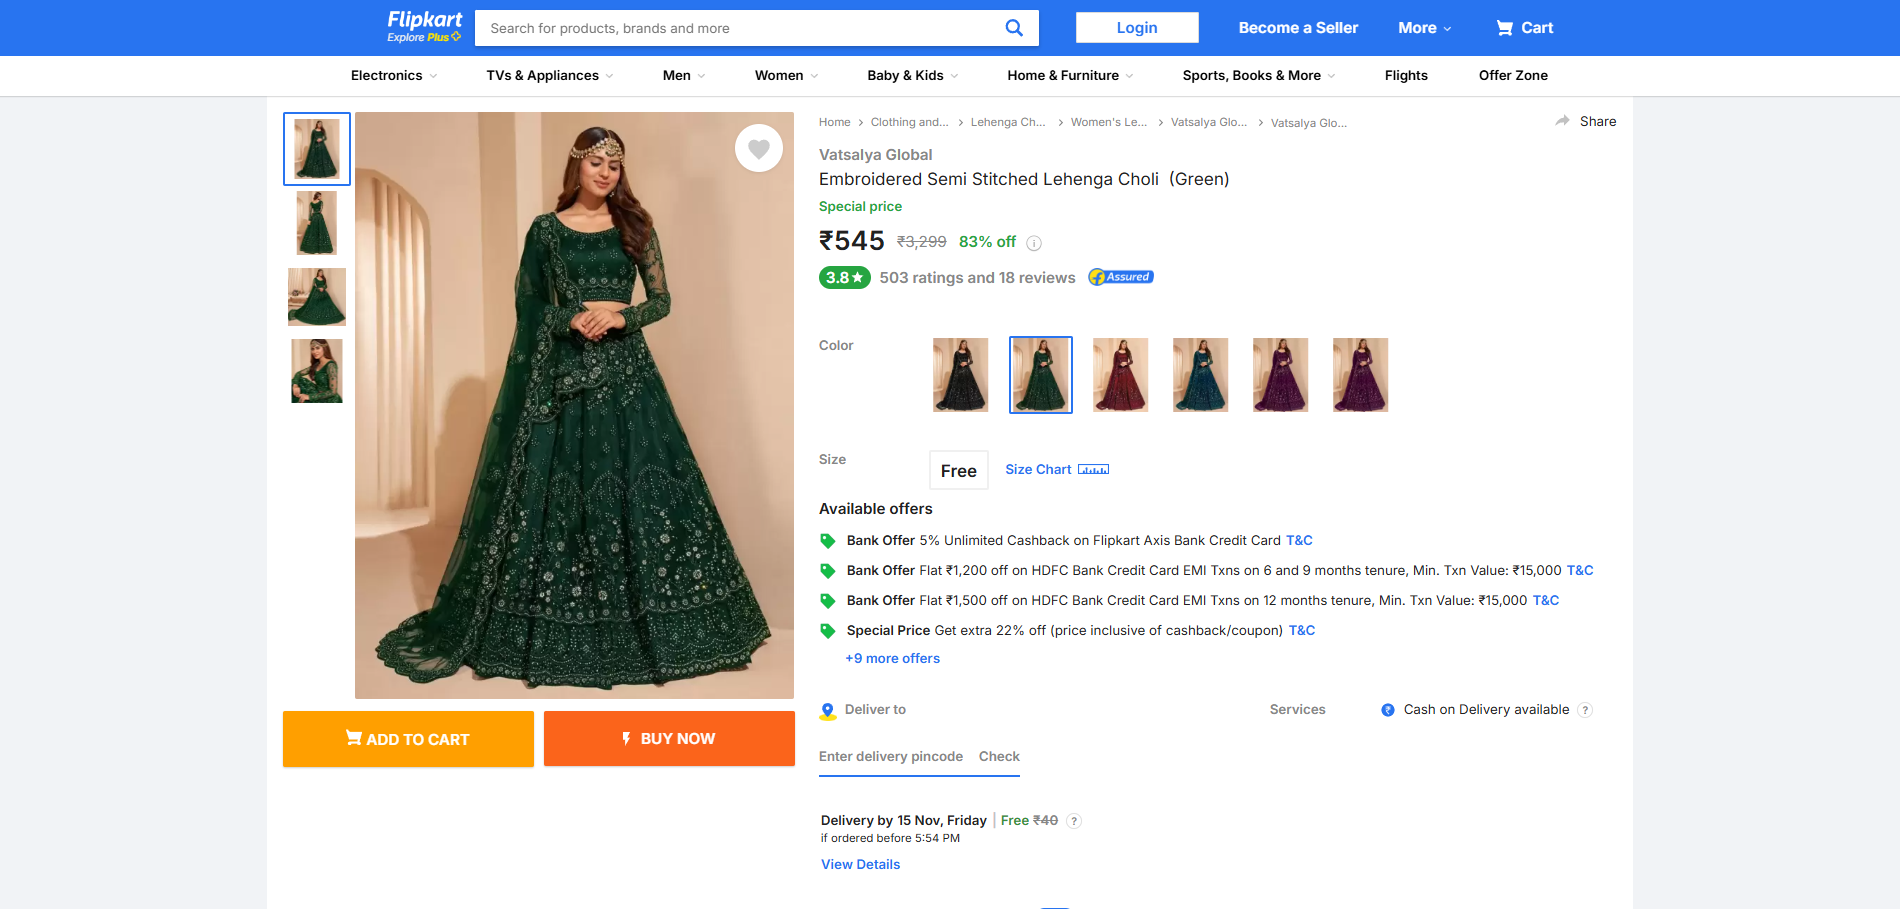Click help icon next to Cash on Delivery
This screenshot has width=1900, height=909.
click(1585, 710)
